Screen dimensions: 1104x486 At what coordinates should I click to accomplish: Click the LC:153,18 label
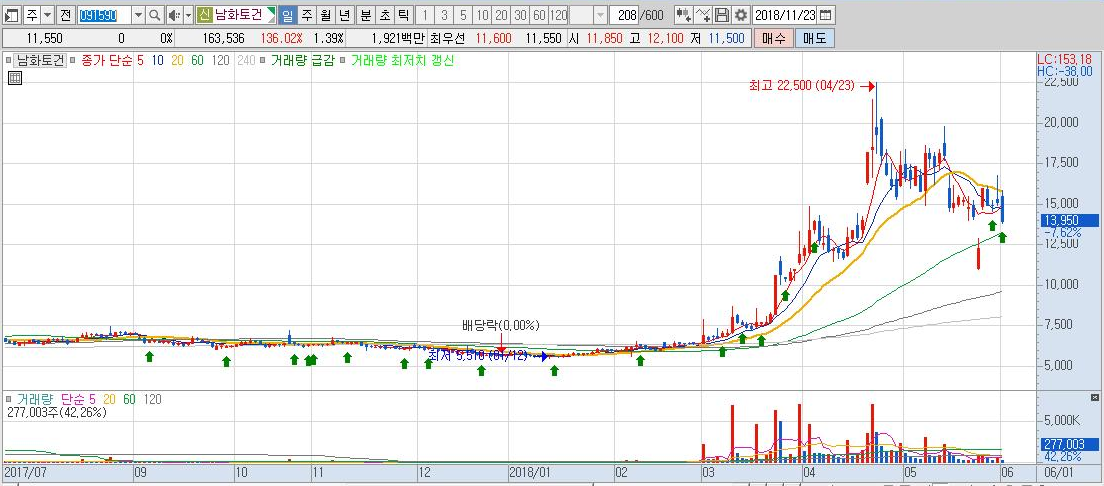click(1065, 59)
